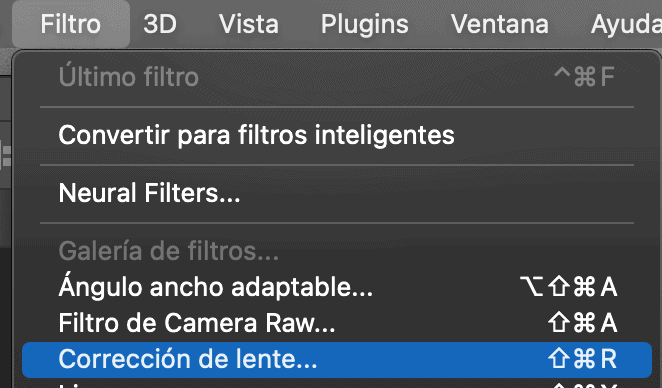662x388 pixels.
Task: Select the partially visible item below Corrección de lente
Action: coord(336,385)
